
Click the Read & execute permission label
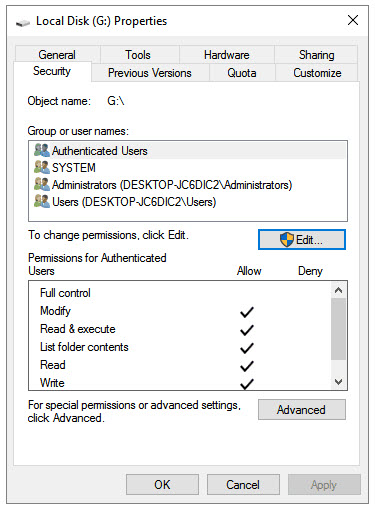[x=78, y=329]
